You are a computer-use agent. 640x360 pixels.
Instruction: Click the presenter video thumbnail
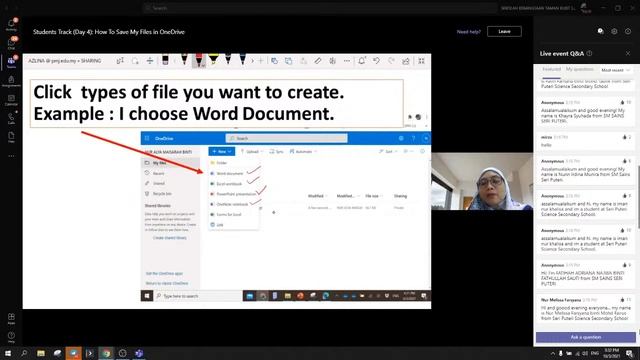tap(482, 181)
